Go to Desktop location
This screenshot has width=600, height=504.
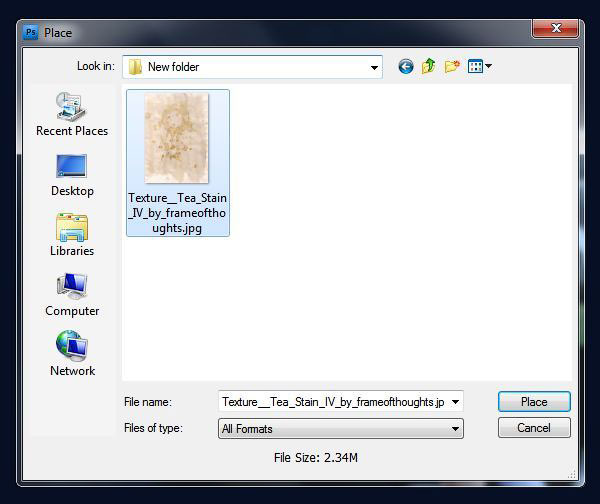[72, 175]
